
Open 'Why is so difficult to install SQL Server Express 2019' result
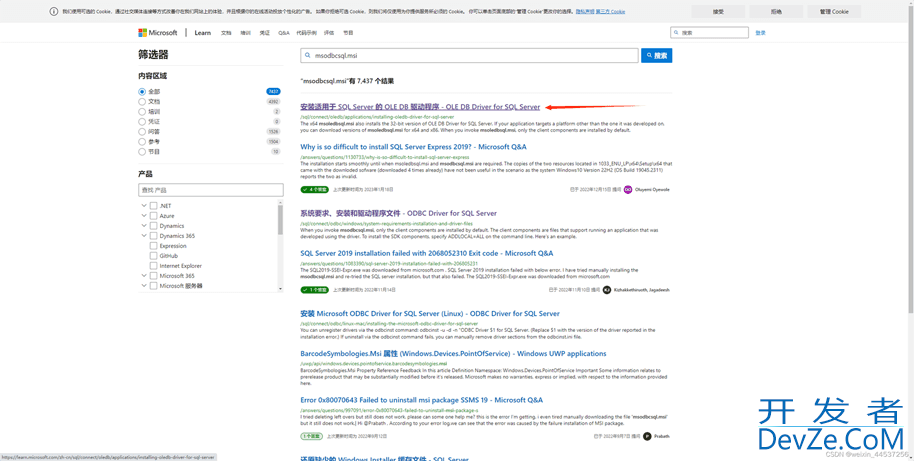pyautogui.click(x=413, y=147)
